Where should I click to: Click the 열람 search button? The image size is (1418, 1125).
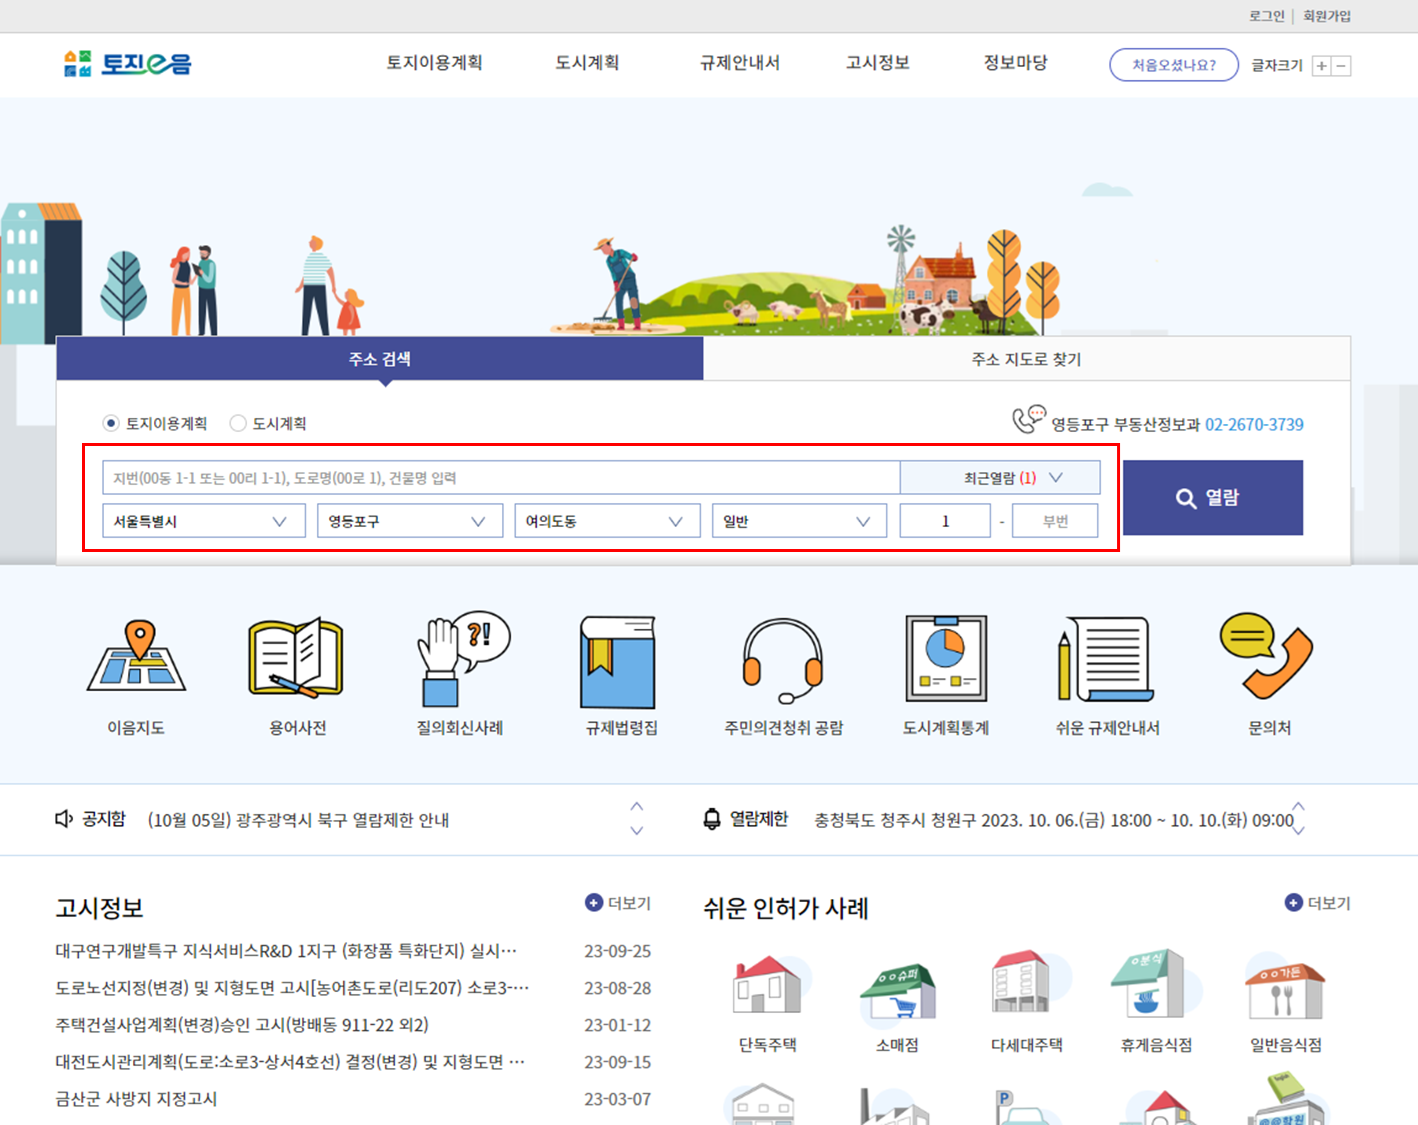1213,496
